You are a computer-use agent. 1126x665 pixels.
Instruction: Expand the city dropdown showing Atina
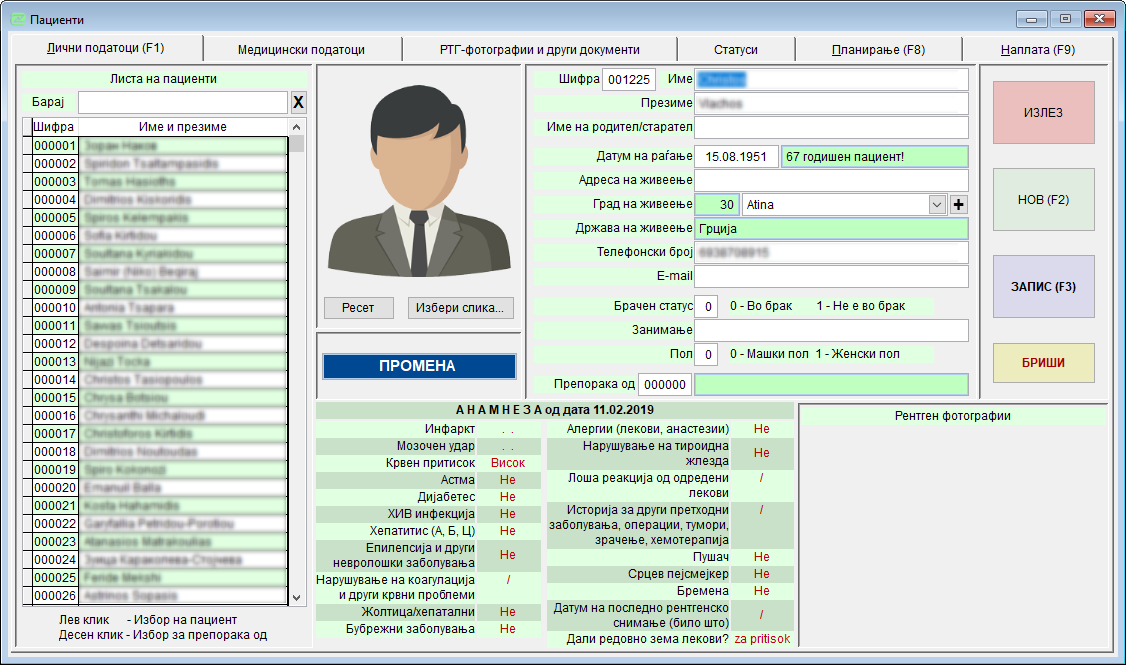(x=937, y=205)
